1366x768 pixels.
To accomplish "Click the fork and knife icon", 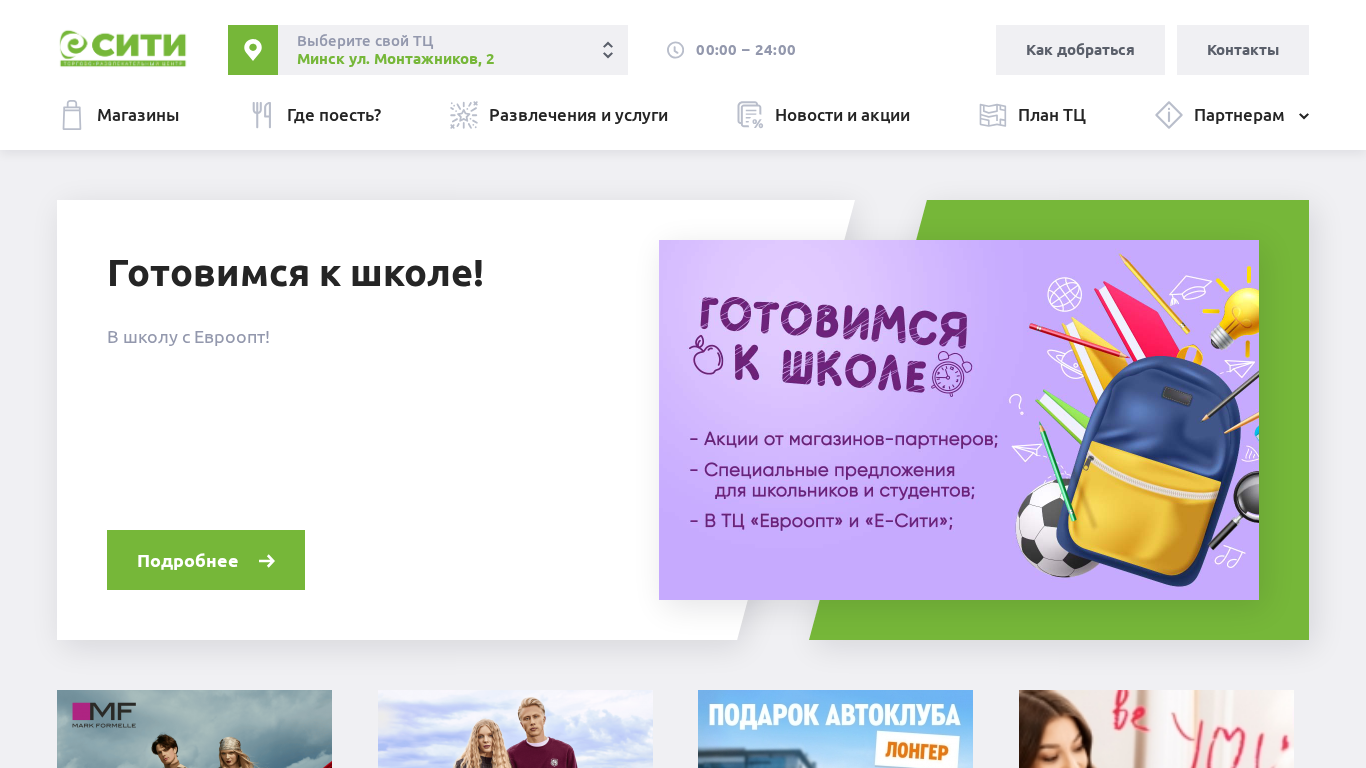I will coord(262,115).
